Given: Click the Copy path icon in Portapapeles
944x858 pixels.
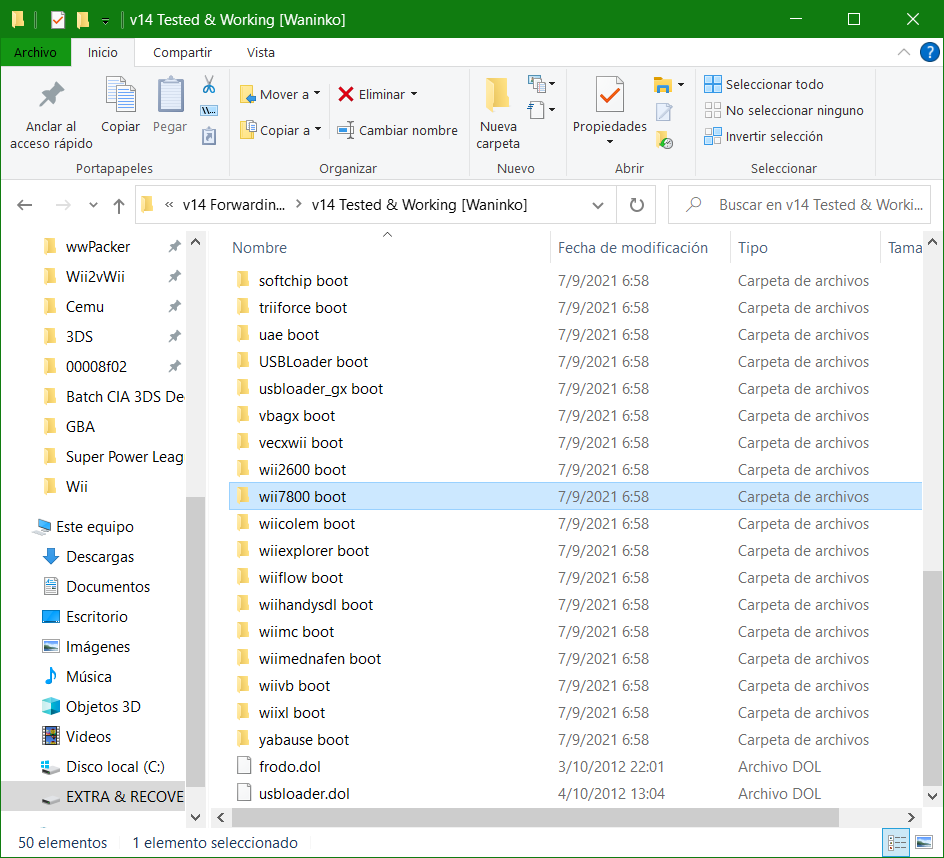Looking at the screenshot, I should pos(209,111).
